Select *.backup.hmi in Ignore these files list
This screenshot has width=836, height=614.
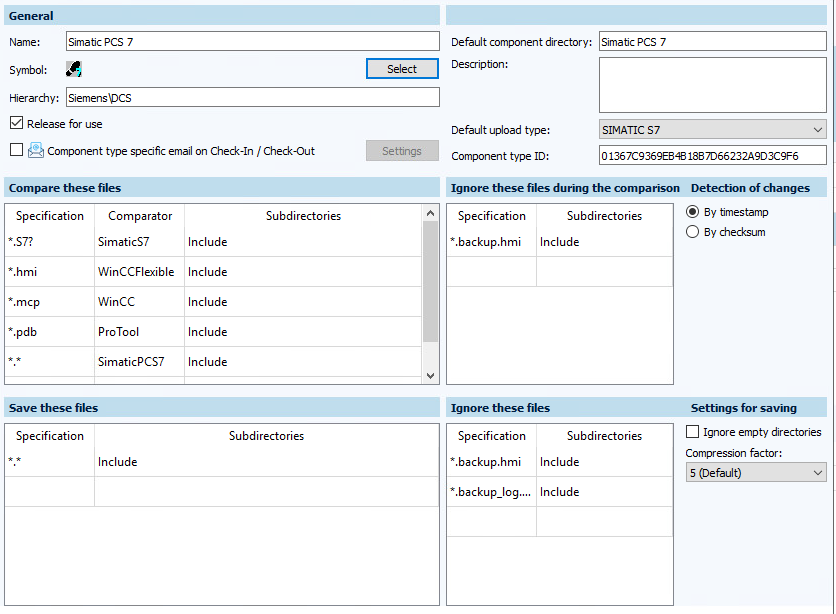click(x=491, y=462)
